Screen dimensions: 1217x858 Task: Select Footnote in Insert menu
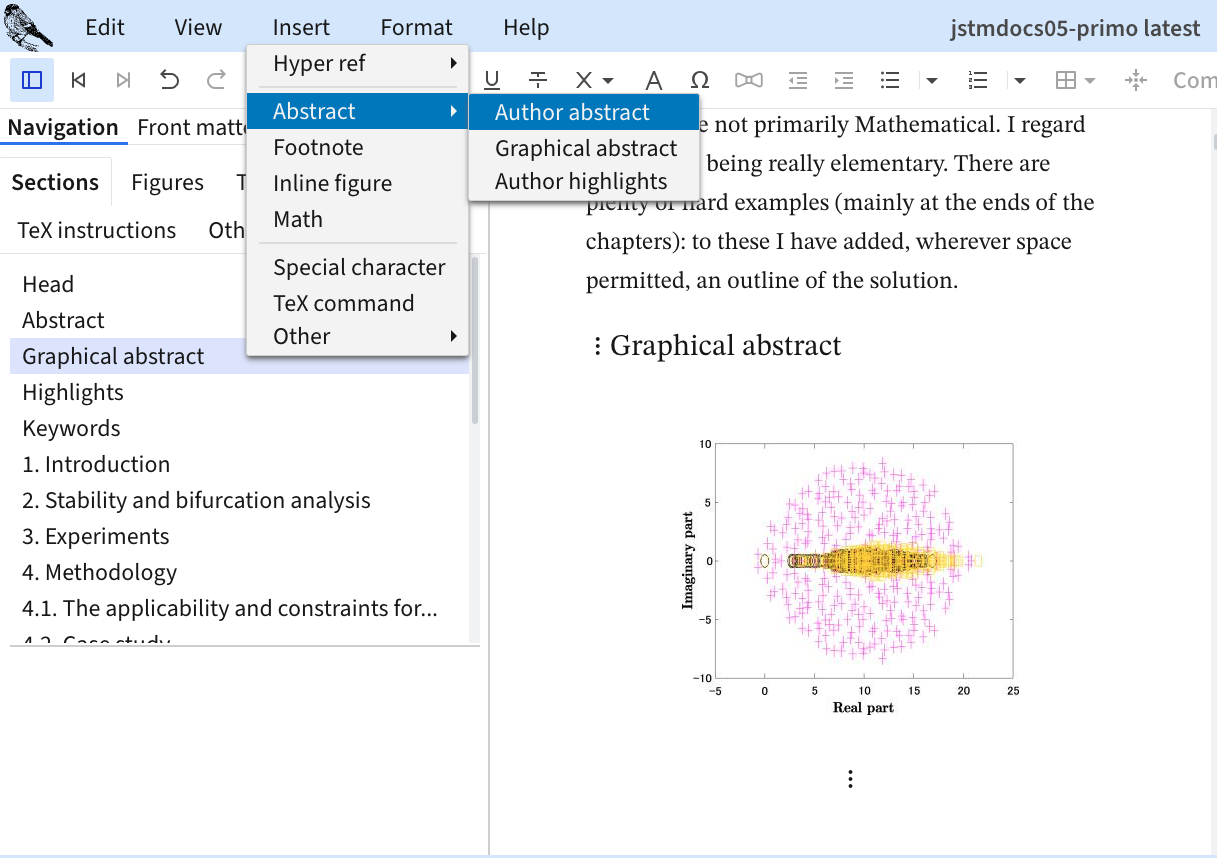pyautogui.click(x=318, y=147)
